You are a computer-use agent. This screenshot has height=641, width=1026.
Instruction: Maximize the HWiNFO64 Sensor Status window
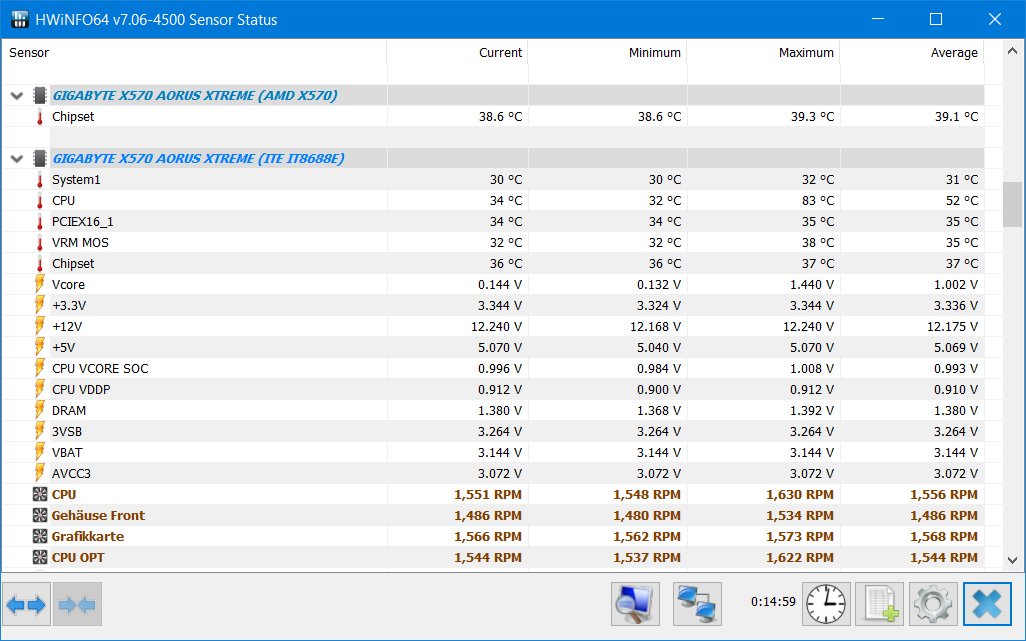936,19
